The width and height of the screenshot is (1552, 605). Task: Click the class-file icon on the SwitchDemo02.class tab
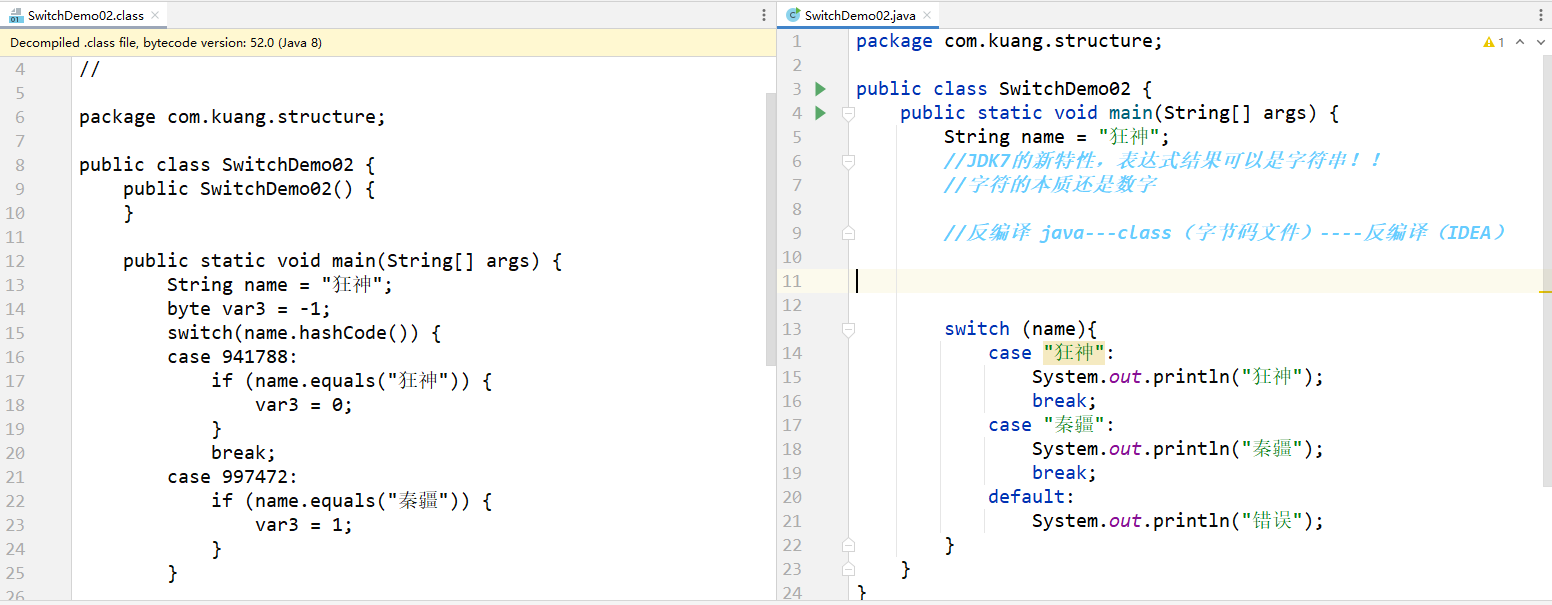click(x=15, y=15)
